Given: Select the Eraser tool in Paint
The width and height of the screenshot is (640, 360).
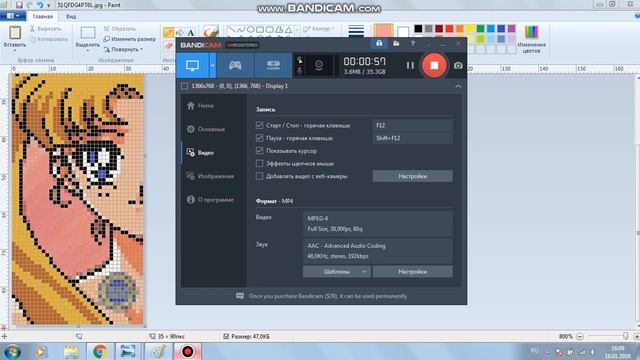Looking at the screenshot, I should (169, 46).
